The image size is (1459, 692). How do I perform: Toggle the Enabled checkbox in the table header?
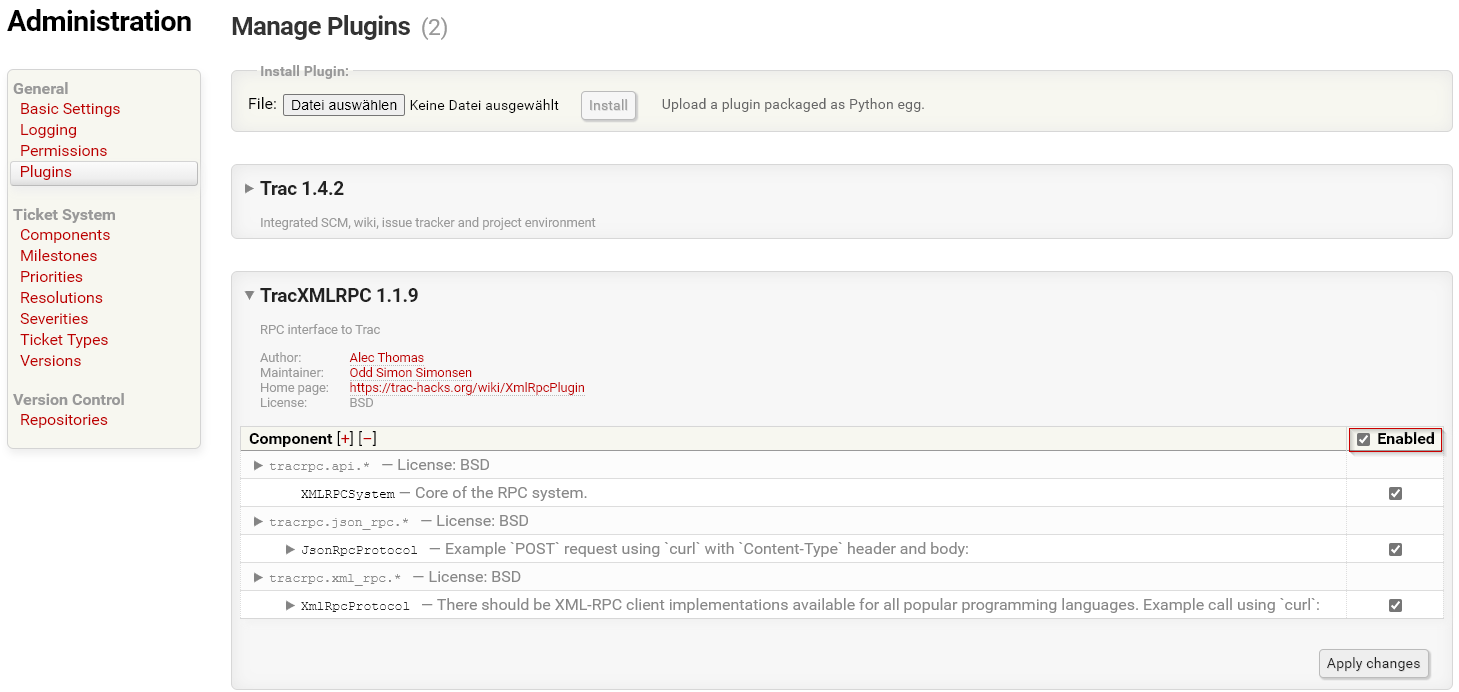click(1364, 438)
